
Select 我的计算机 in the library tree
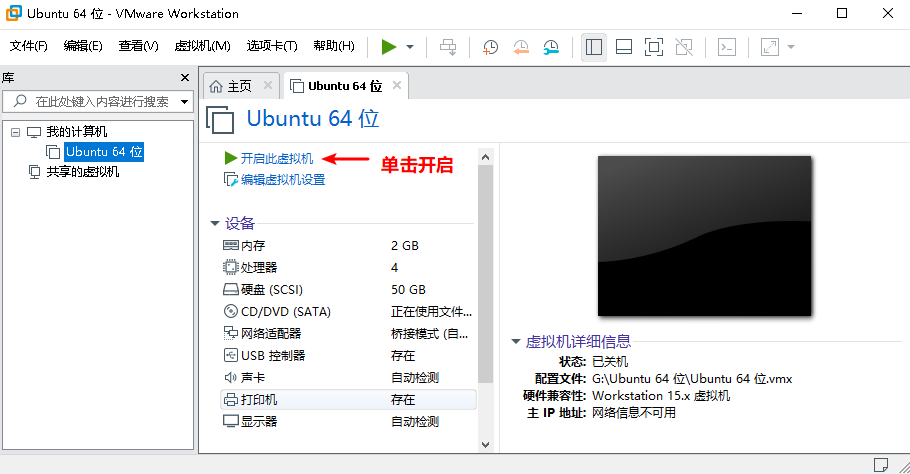[77, 132]
